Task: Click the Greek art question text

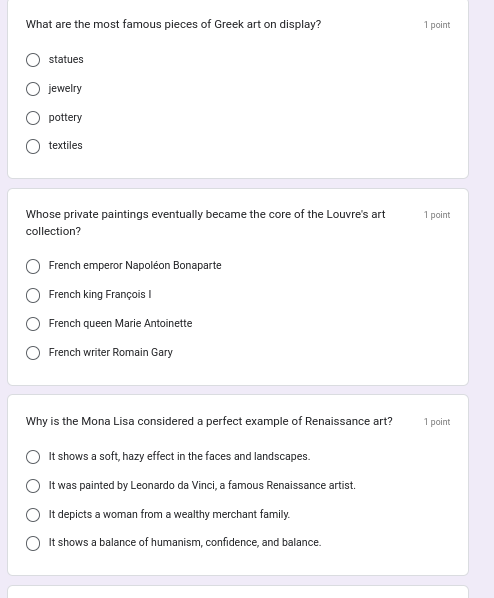Action: (174, 24)
